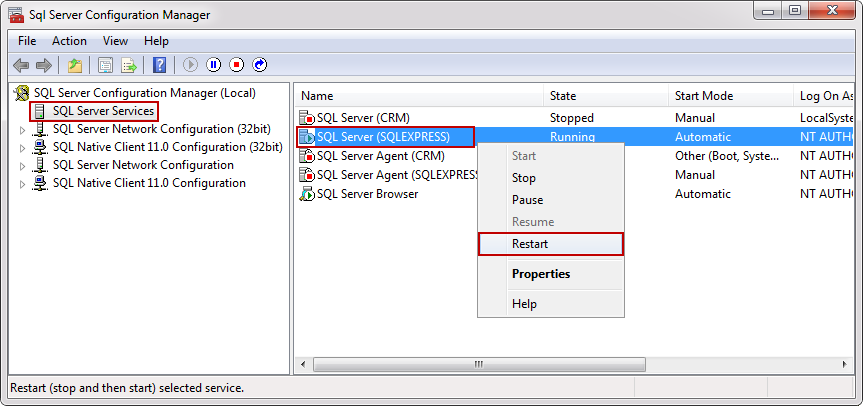The image size is (863, 406).
Task: Click the Pause Service toolbar icon
Action: point(214,65)
